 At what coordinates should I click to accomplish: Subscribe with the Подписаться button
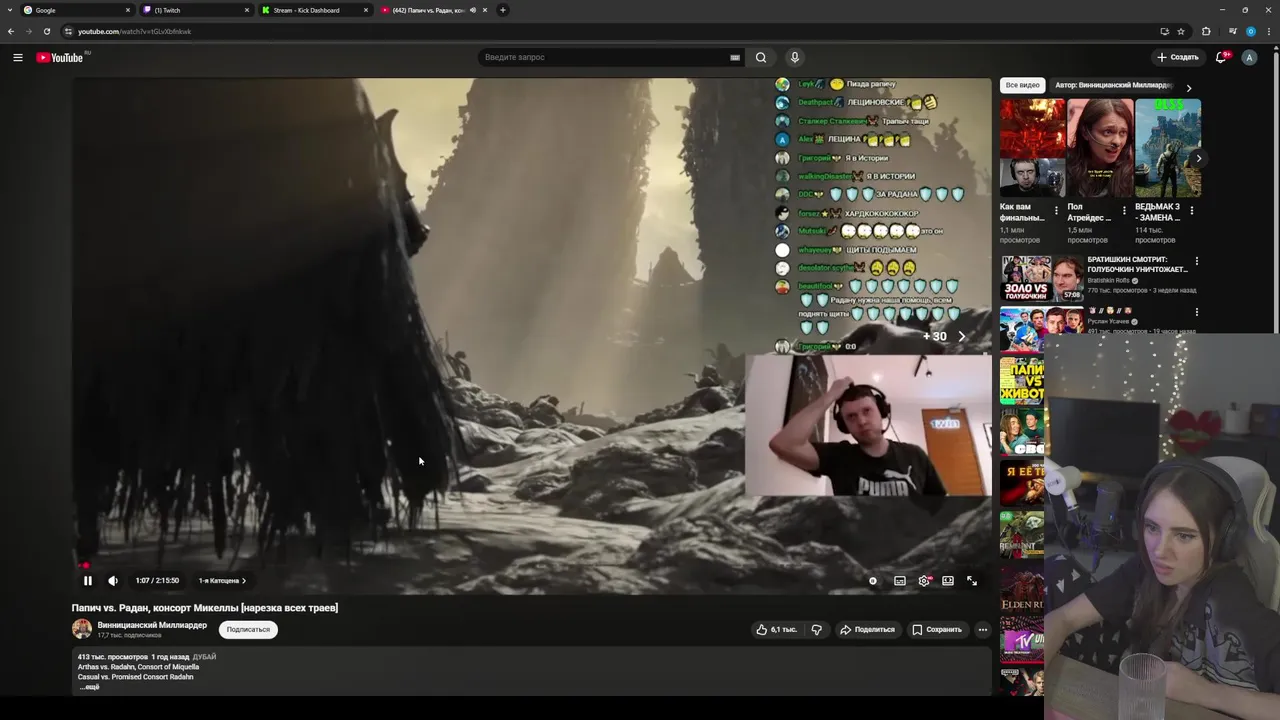coord(248,630)
